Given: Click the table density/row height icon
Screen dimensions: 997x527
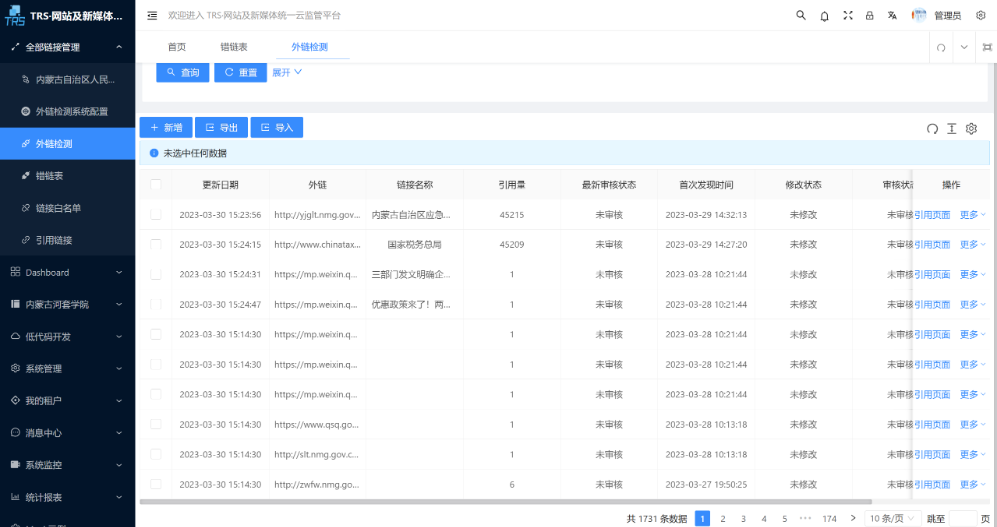Looking at the screenshot, I should [x=952, y=128].
